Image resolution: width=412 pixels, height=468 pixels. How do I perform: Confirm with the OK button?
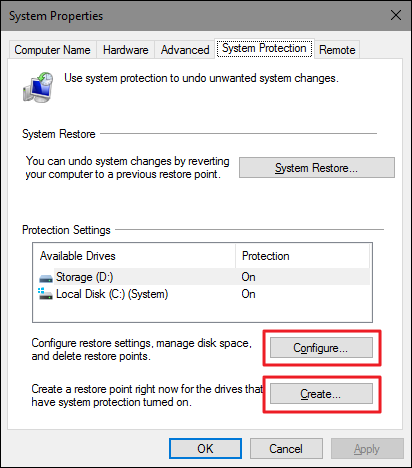[x=205, y=448]
